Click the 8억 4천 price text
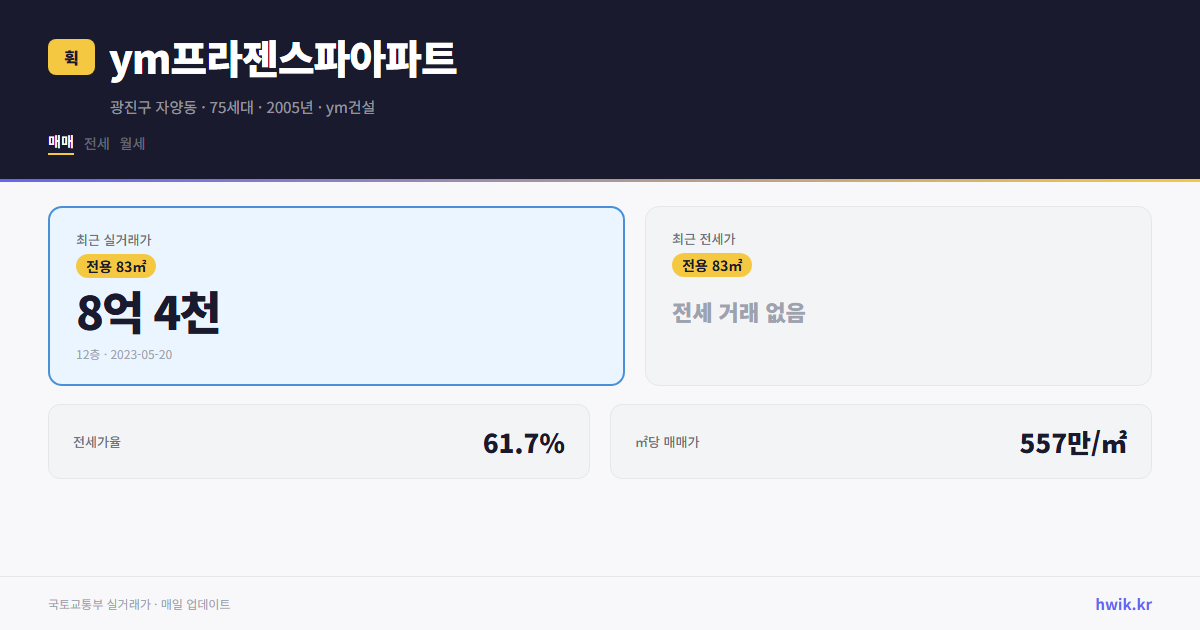1200x630 pixels. (148, 315)
